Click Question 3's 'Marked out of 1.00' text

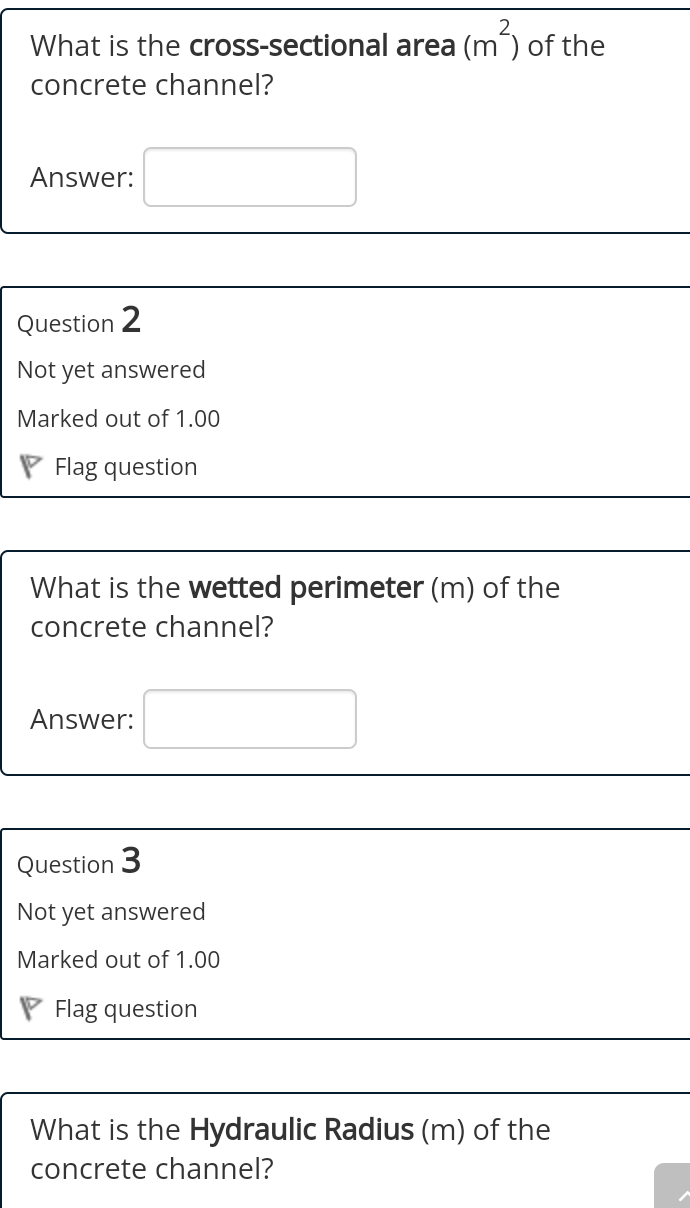pyautogui.click(x=118, y=960)
